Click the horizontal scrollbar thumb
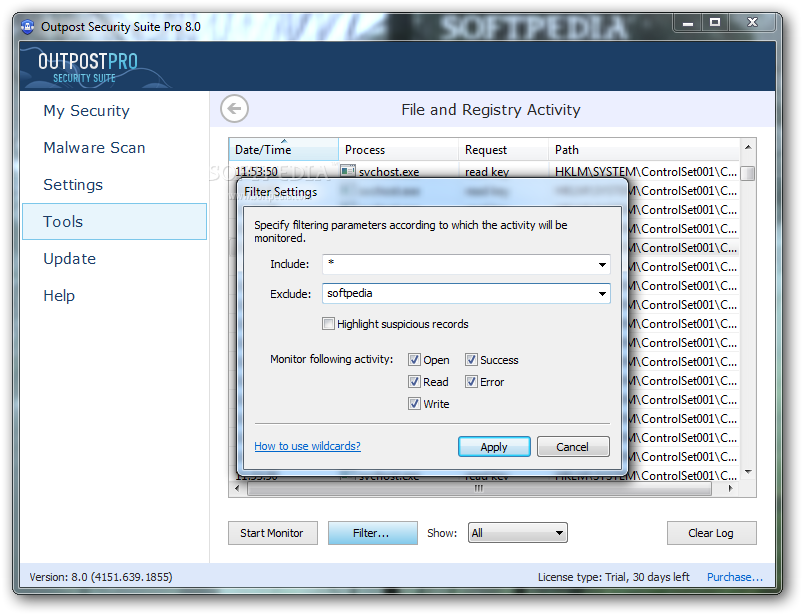803x615 pixels. pyautogui.click(x=479, y=489)
